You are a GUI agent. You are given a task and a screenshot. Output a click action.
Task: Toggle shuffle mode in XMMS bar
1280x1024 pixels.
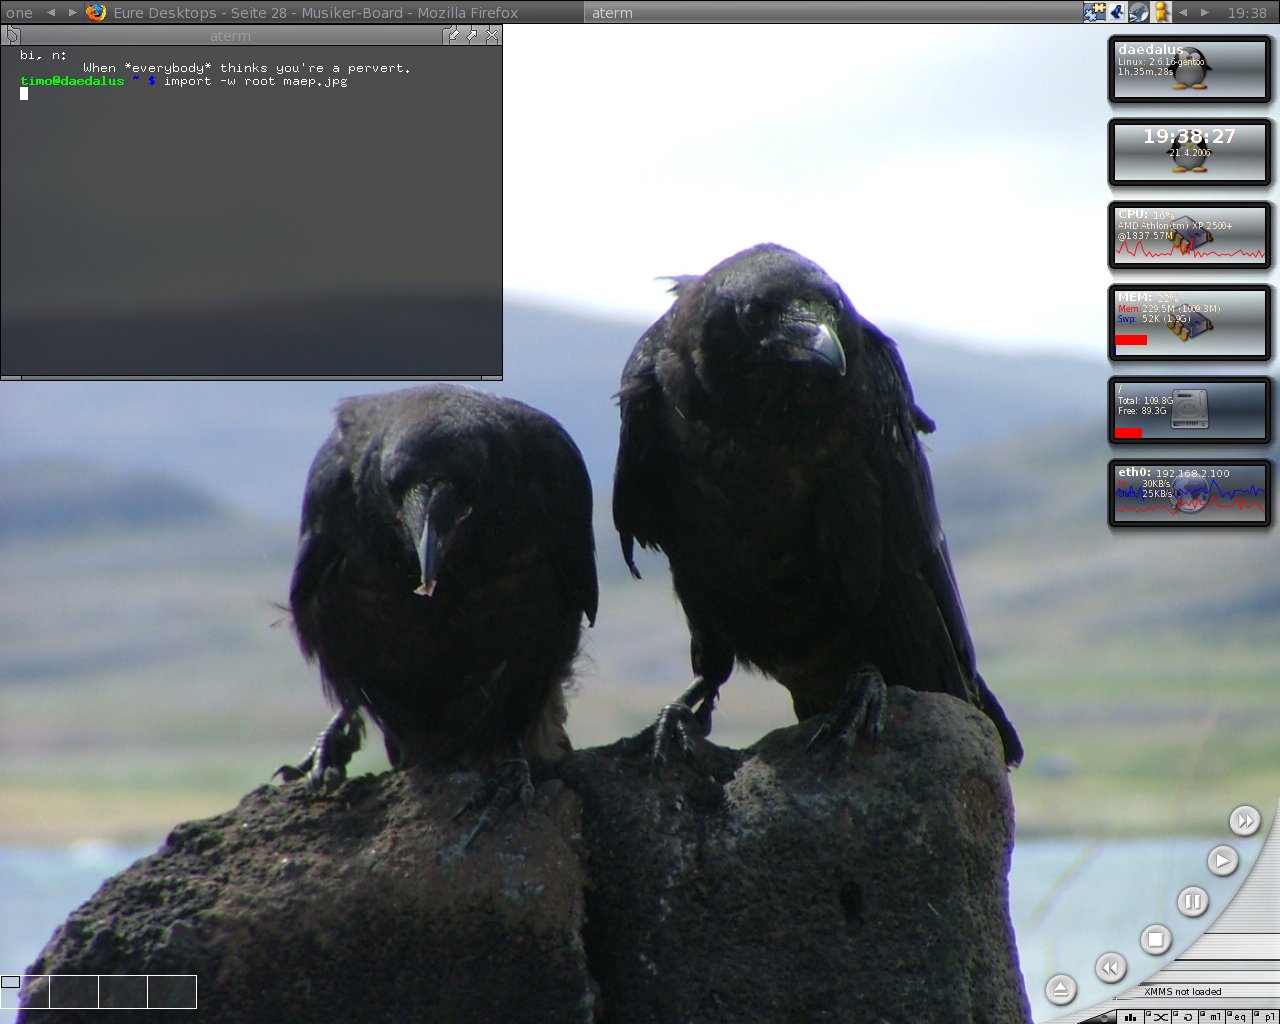[1160, 1017]
